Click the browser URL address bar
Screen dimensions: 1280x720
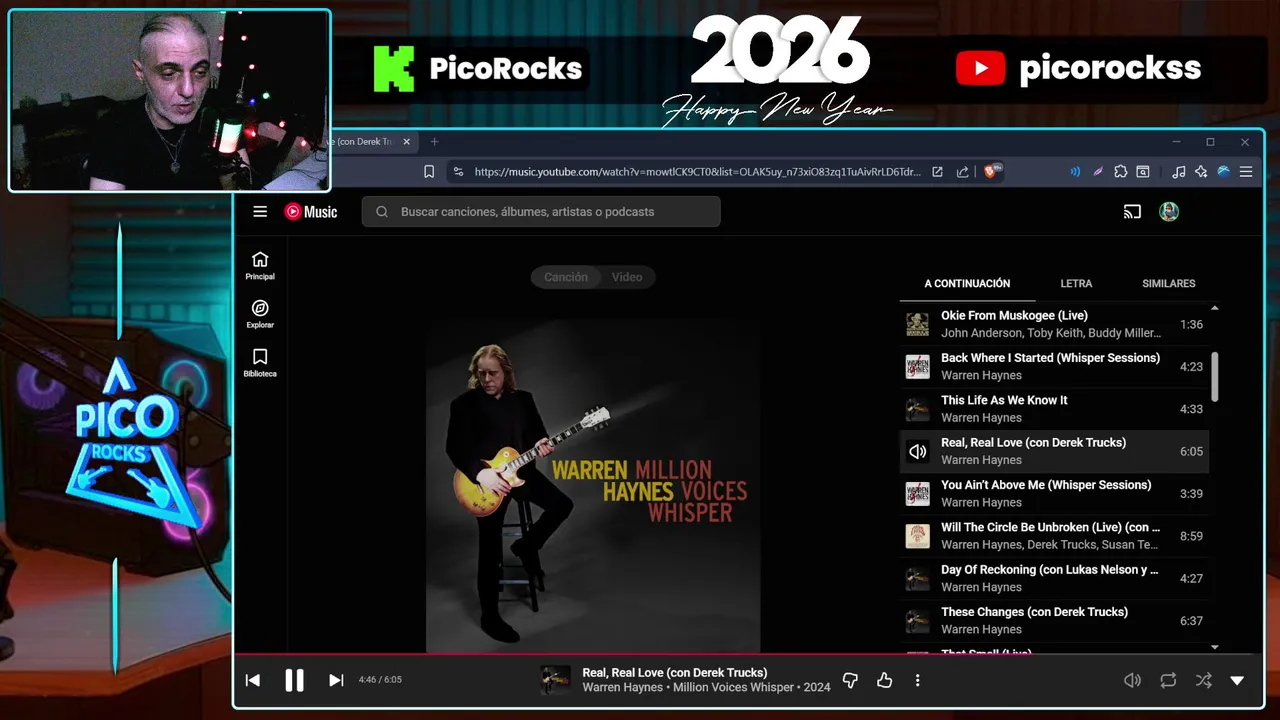[x=697, y=172]
